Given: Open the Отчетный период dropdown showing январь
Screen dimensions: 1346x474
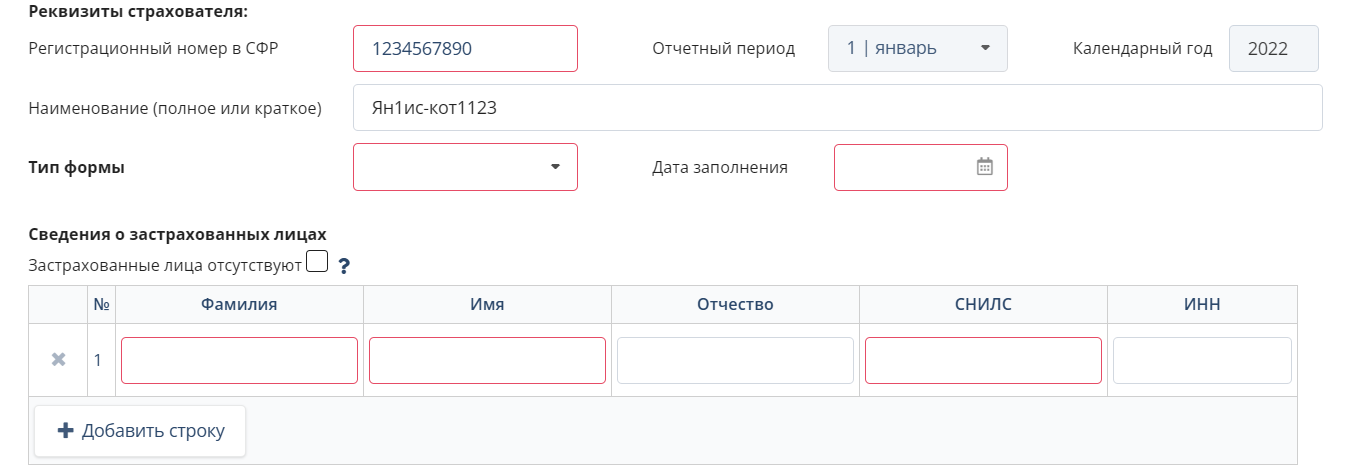Looking at the screenshot, I should point(917,48).
